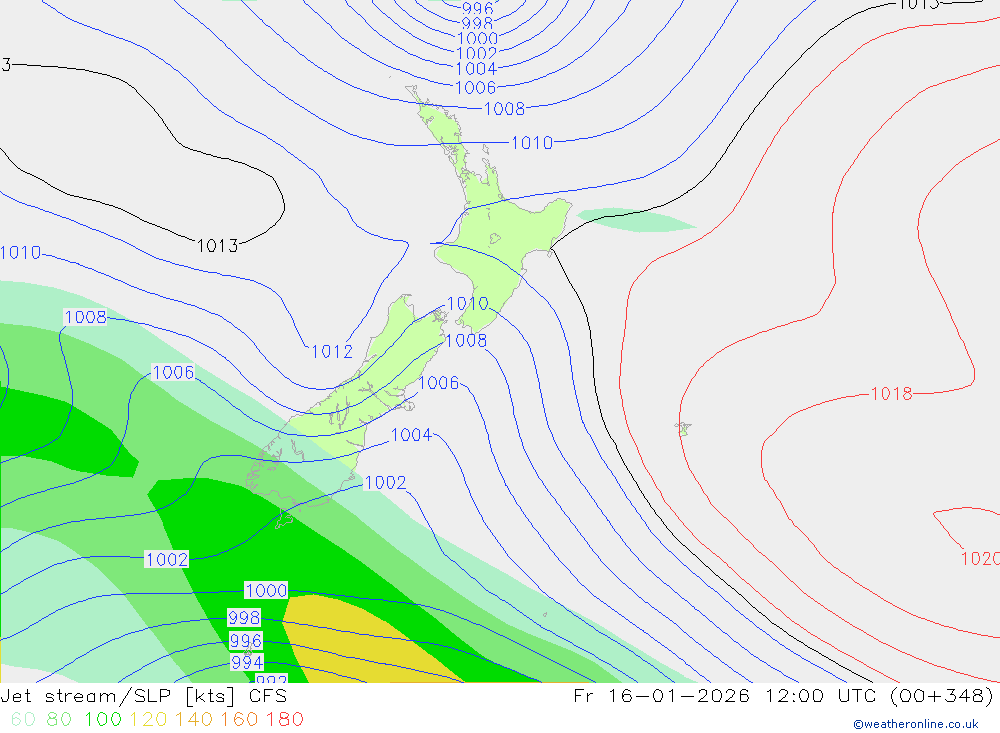
Task: Click the 1012 isobar label
Action: click(x=332, y=352)
